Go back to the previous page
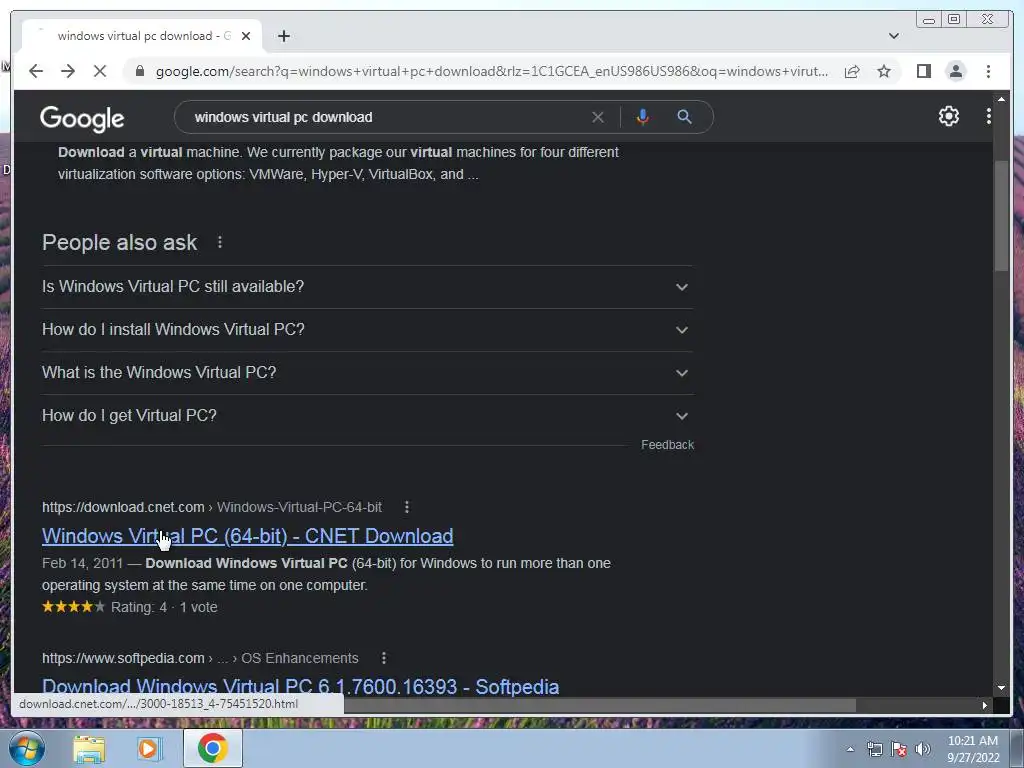Screen dimensions: 1024x768 pyautogui.click(x=36, y=71)
